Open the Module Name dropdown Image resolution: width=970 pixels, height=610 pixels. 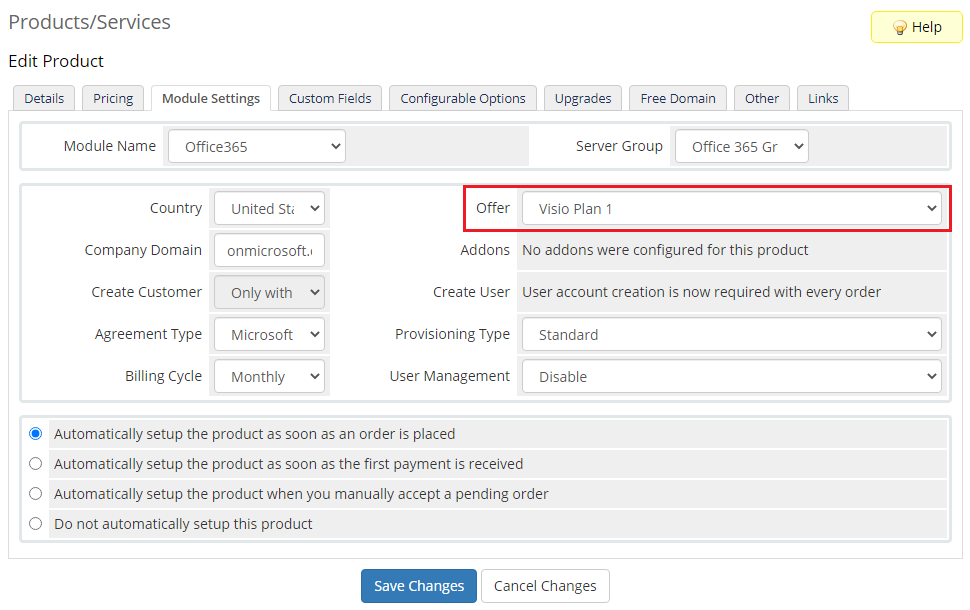tap(257, 147)
